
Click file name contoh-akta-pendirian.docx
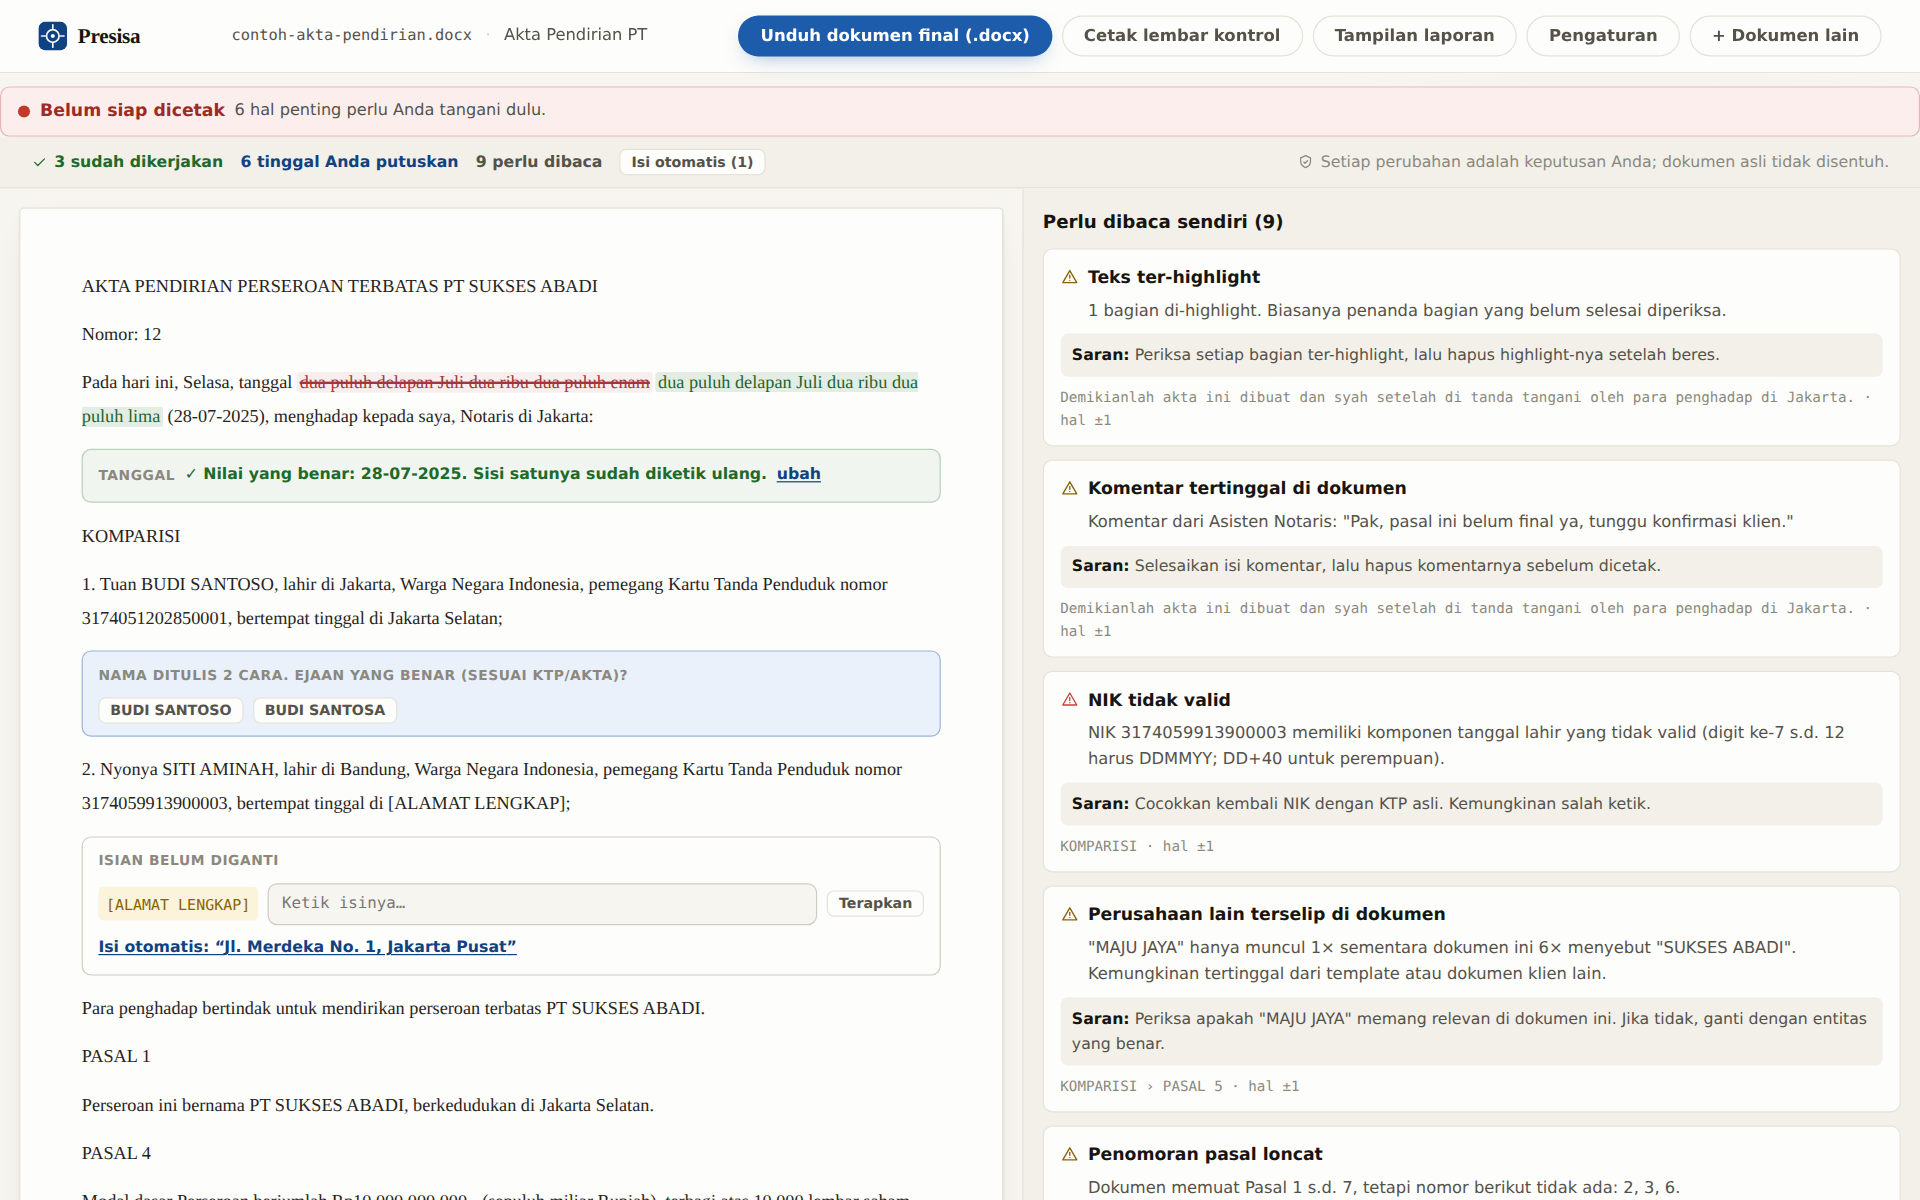coord(352,35)
